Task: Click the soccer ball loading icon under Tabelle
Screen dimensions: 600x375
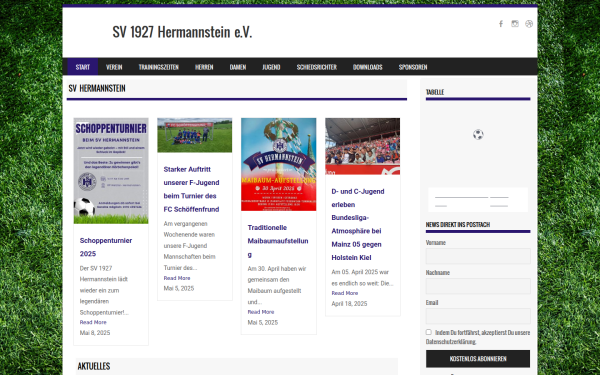Action: point(478,135)
